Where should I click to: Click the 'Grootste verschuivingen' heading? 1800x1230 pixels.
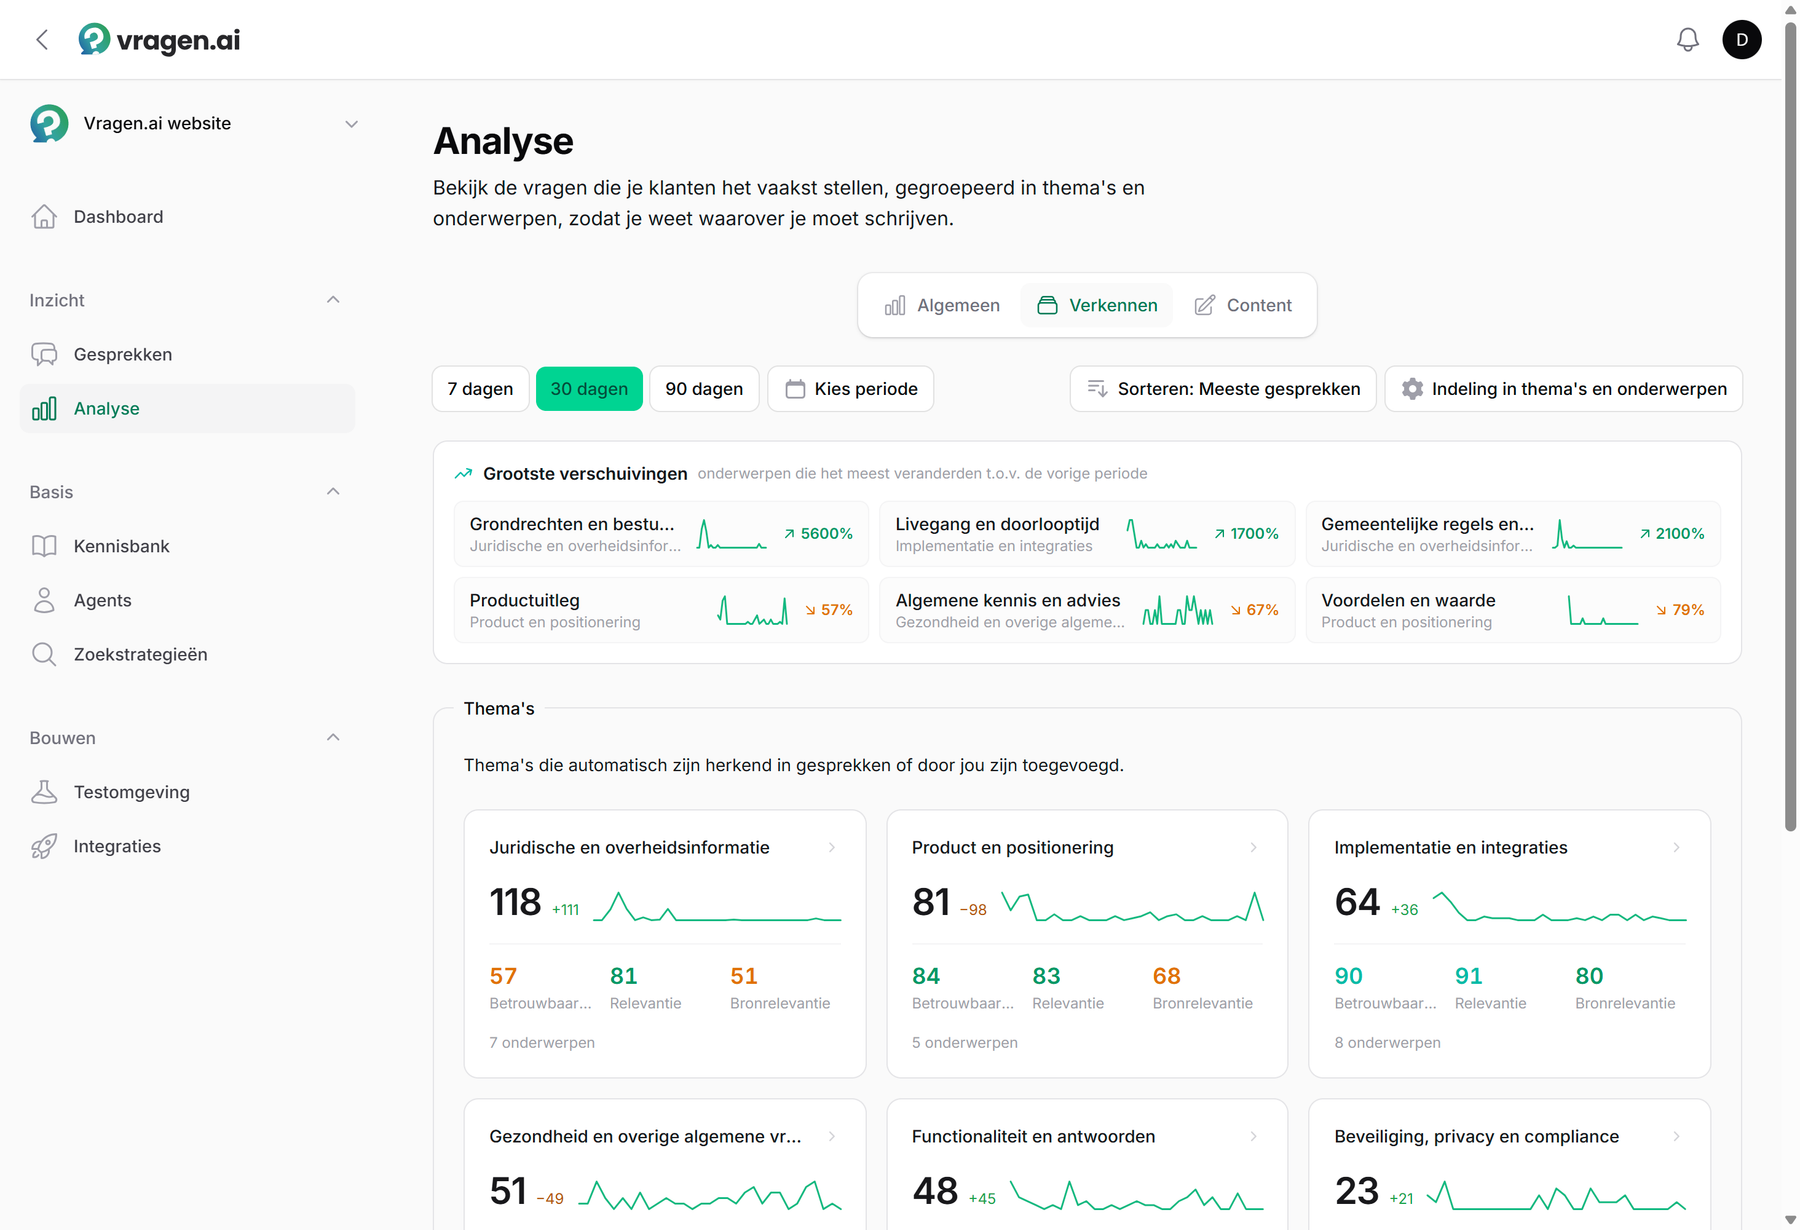(585, 474)
